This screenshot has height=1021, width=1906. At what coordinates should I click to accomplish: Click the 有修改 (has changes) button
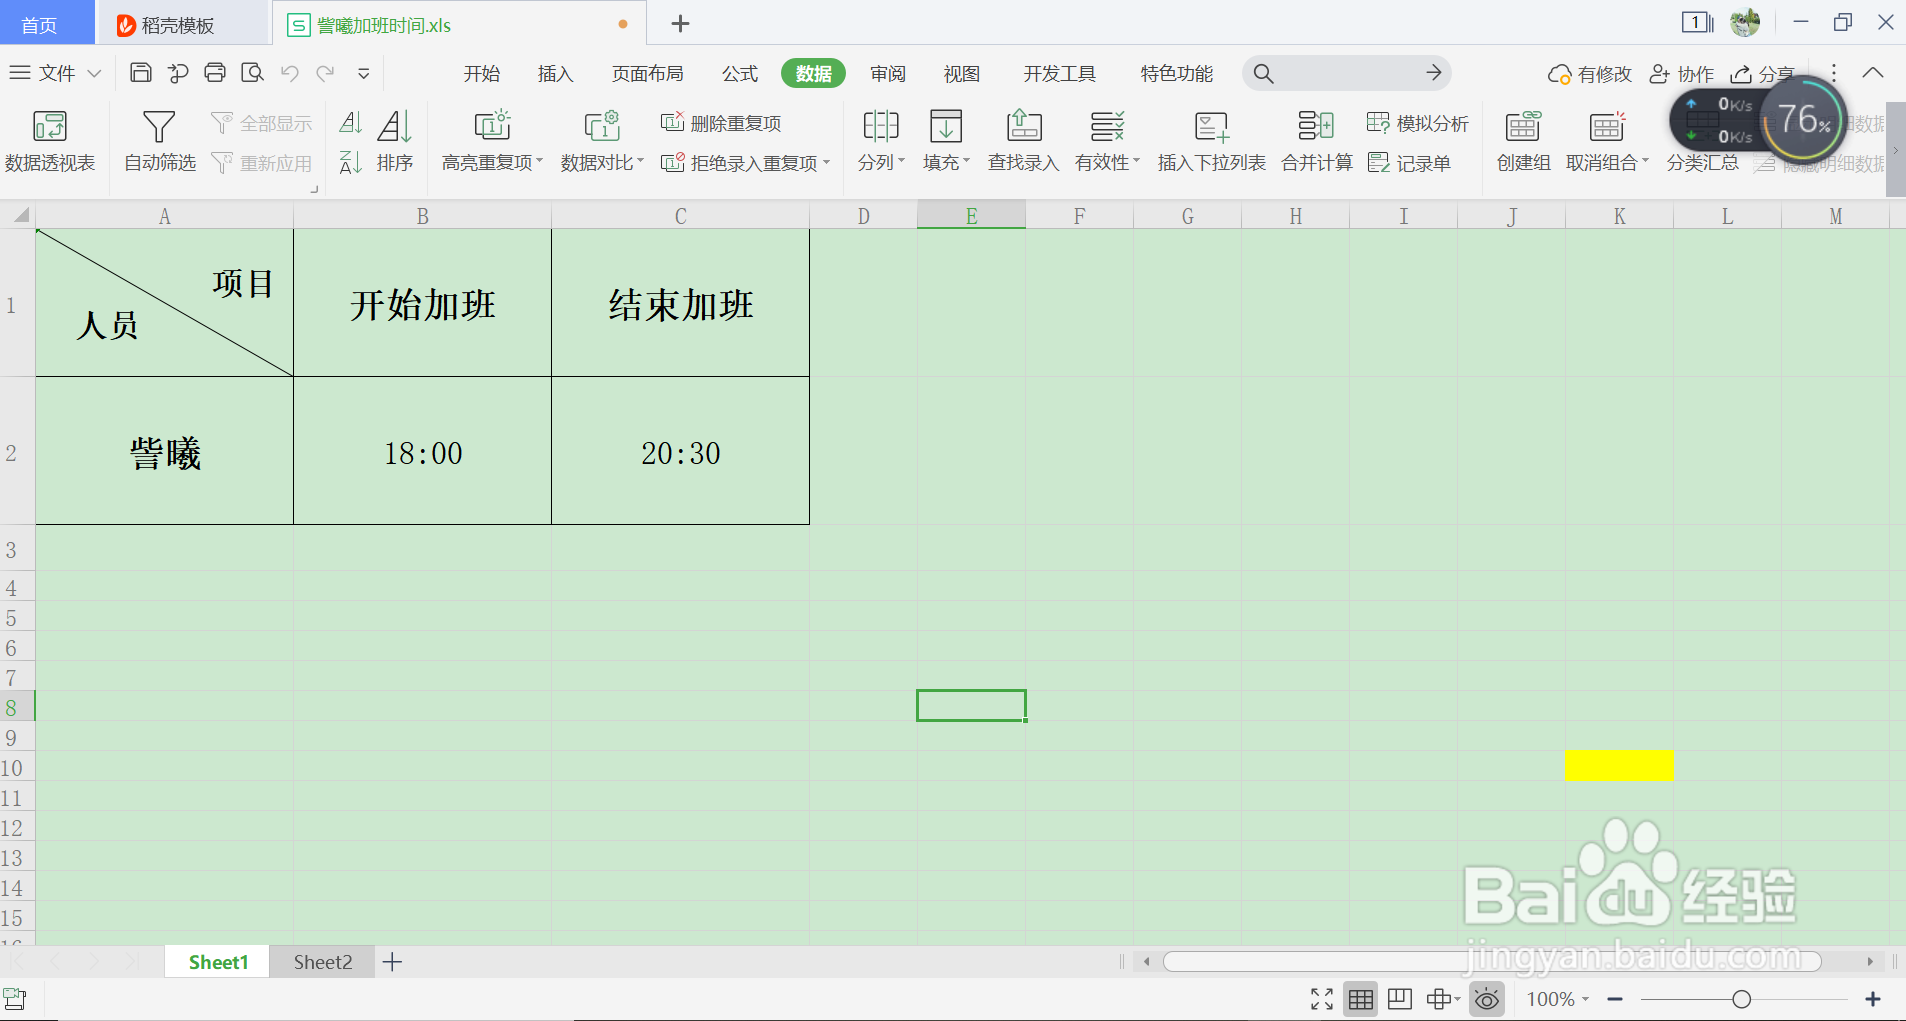(1589, 74)
